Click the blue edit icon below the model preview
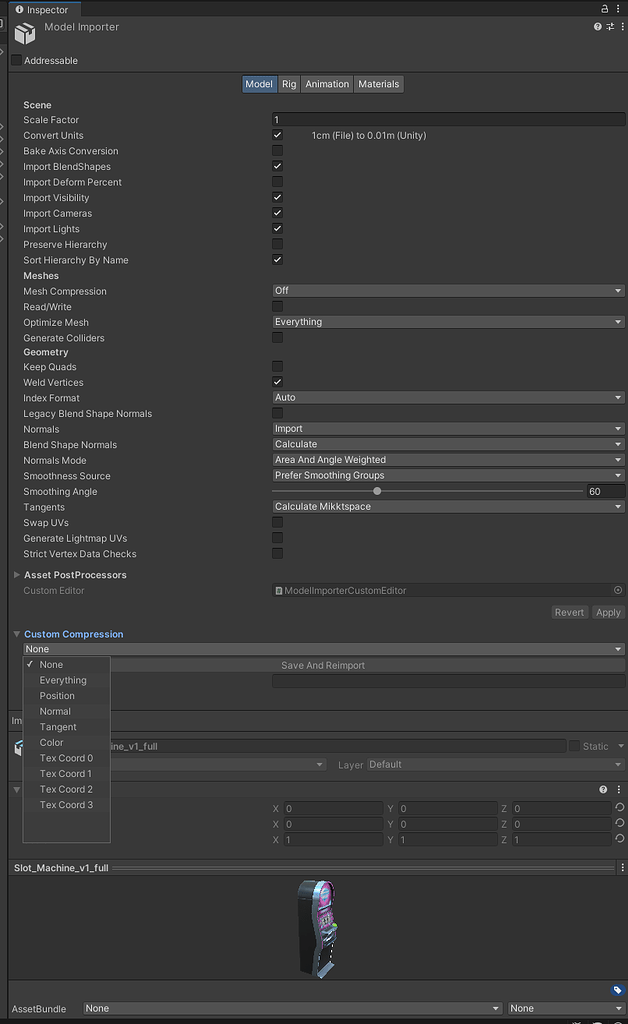This screenshot has width=628, height=1024. (618, 990)
